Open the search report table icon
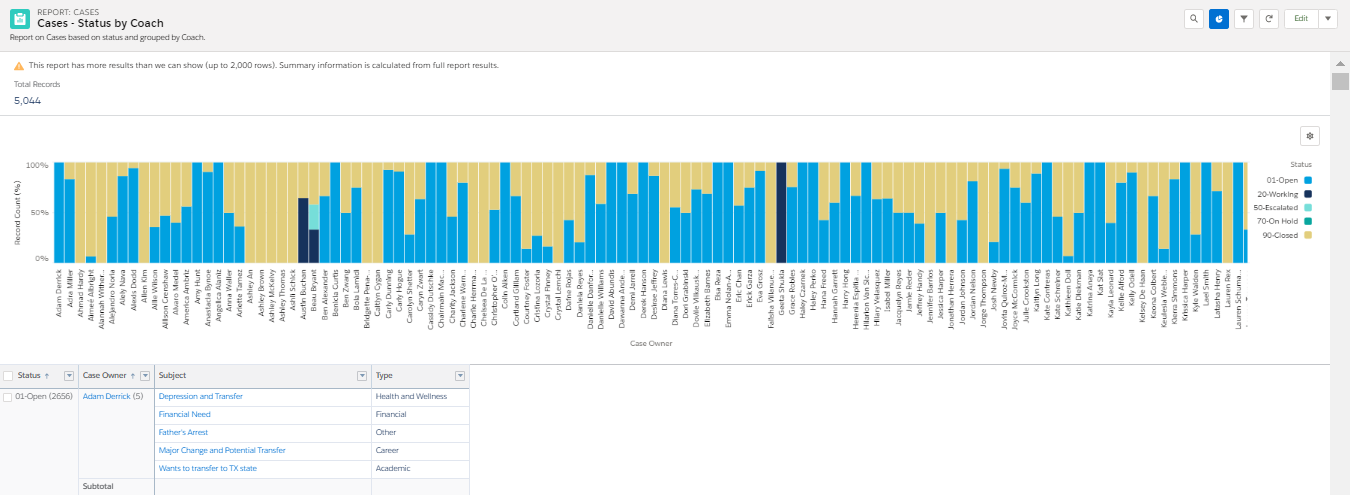The height and width of the screenshot is (495, 1350). pos(1194,18)
